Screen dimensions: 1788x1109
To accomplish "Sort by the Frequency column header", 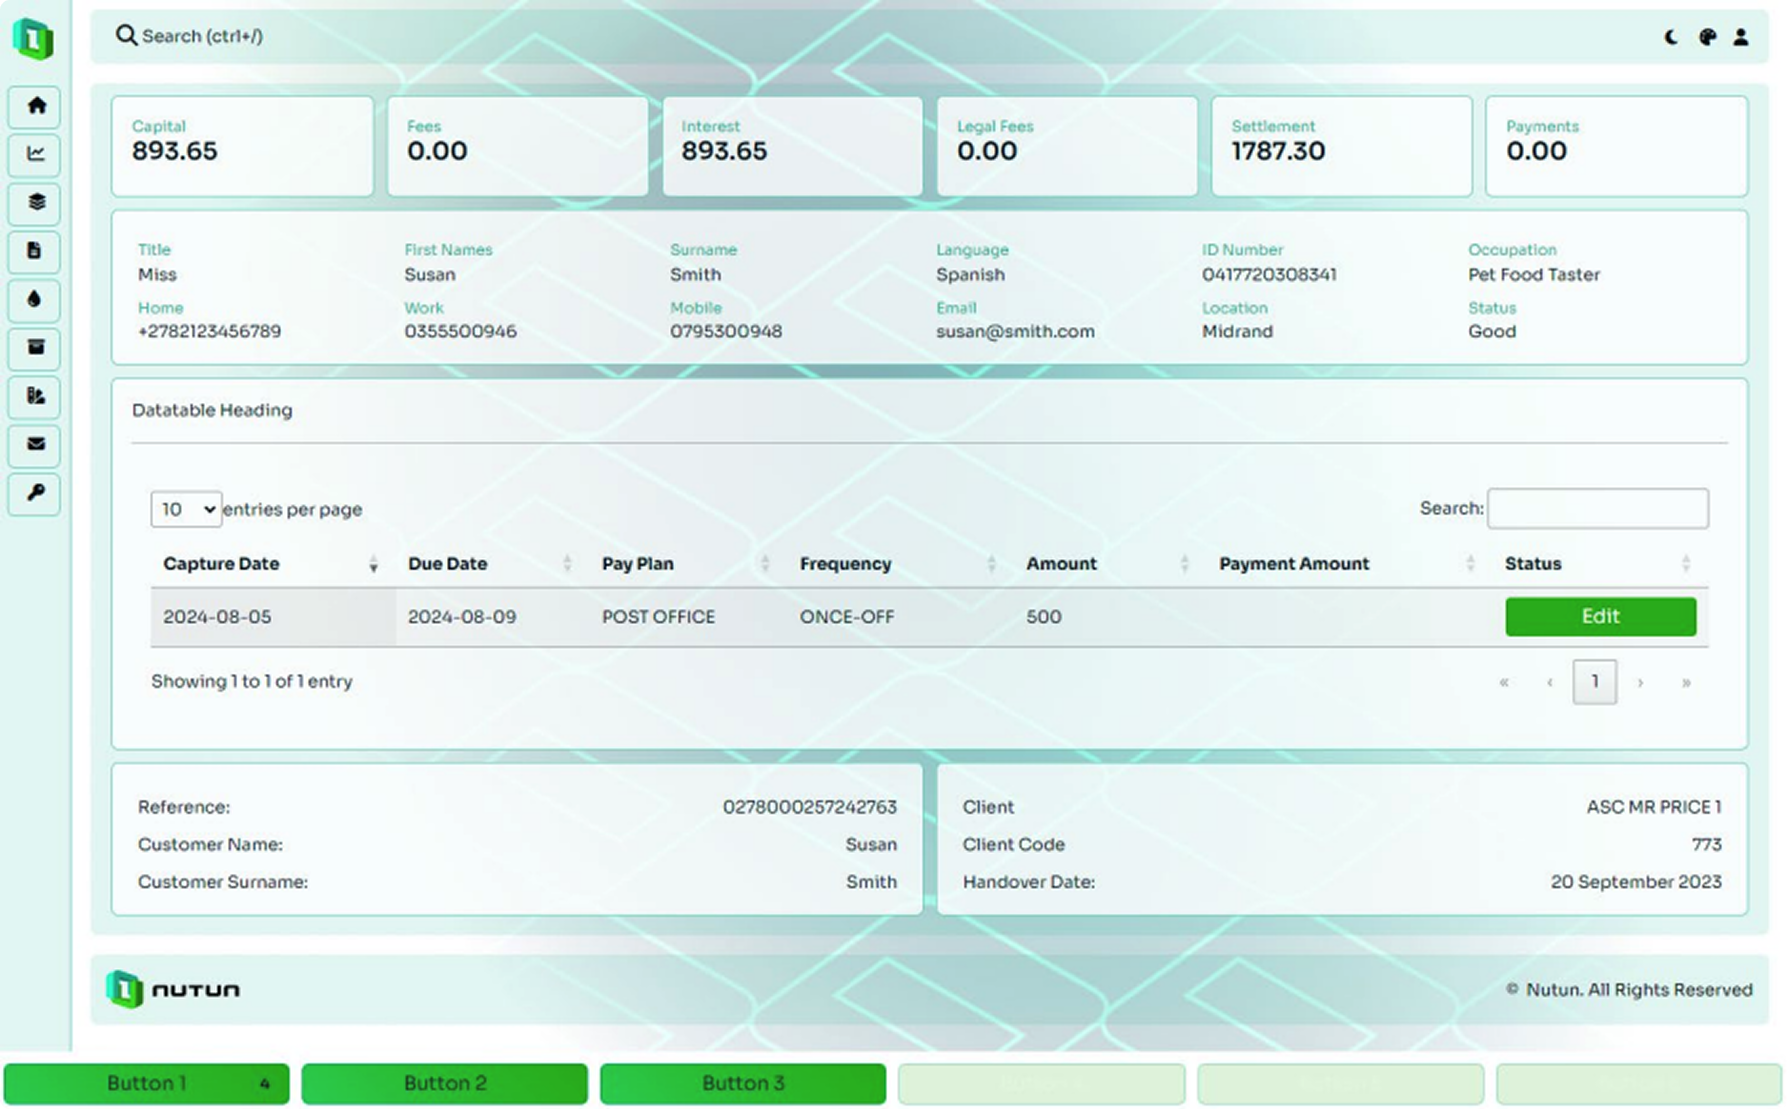I will tap(845, 564).
